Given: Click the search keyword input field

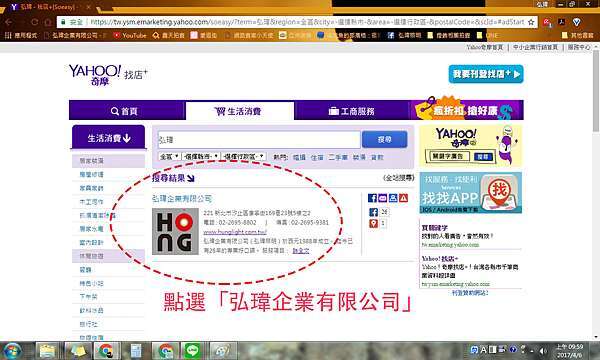Looking at the screenshot, I should pos(259,140).
